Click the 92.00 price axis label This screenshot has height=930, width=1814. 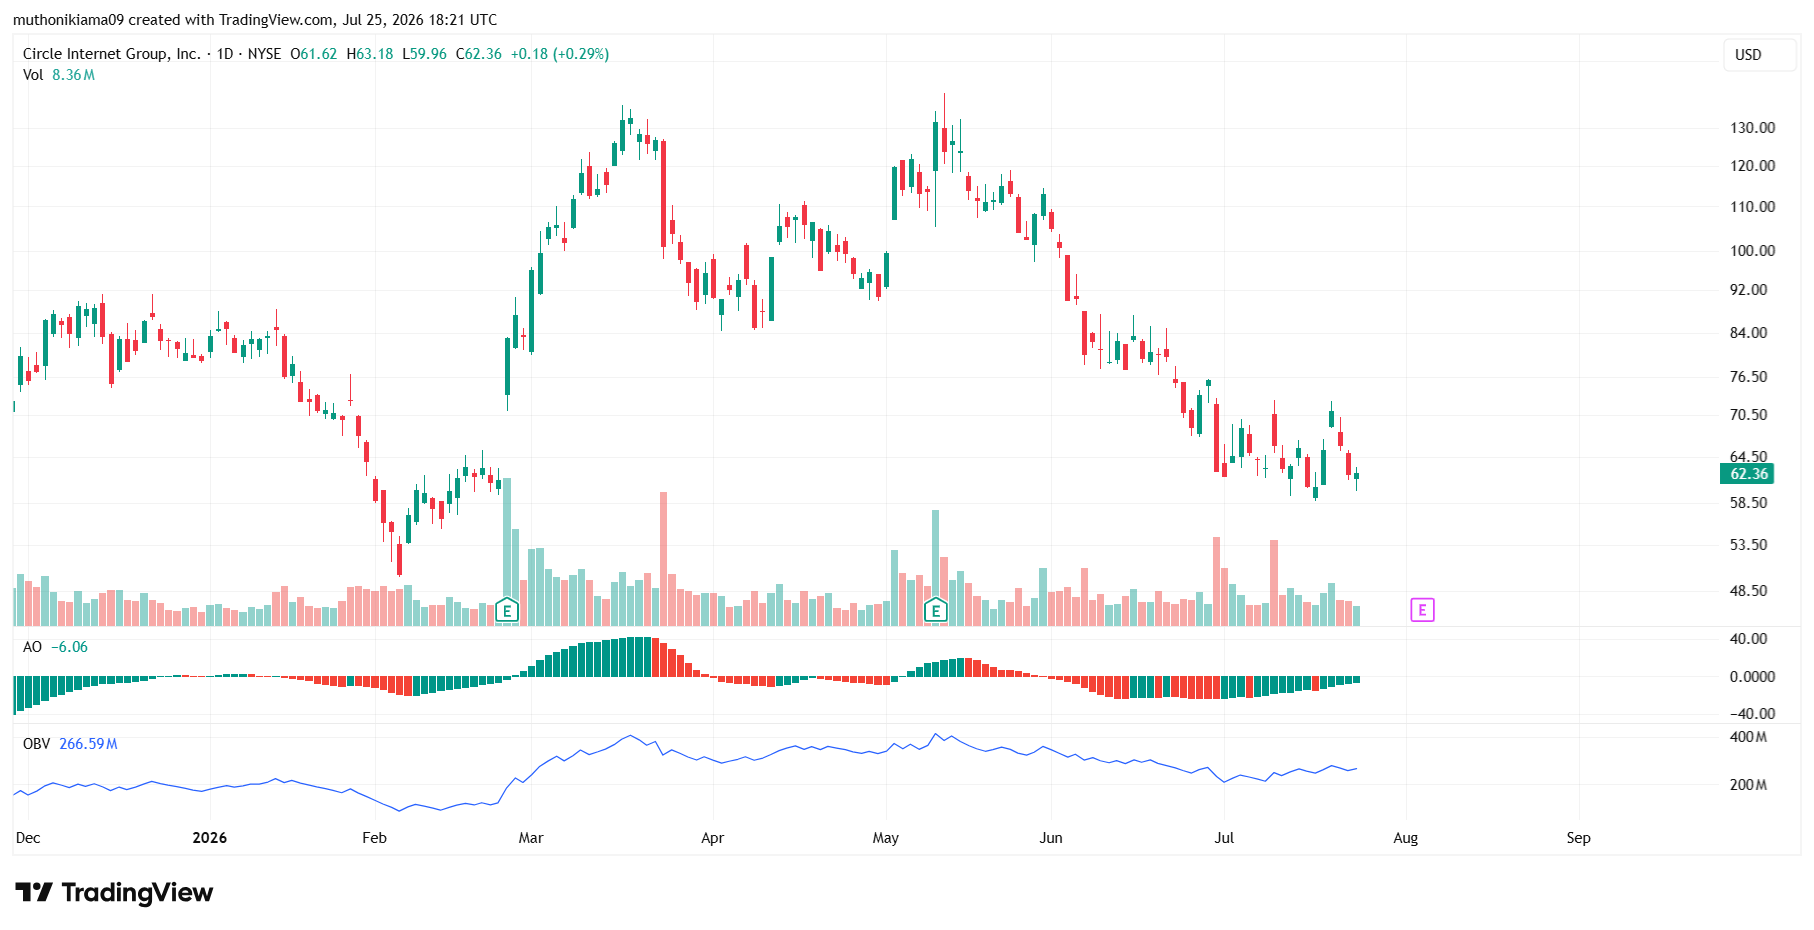[1748, 290]
